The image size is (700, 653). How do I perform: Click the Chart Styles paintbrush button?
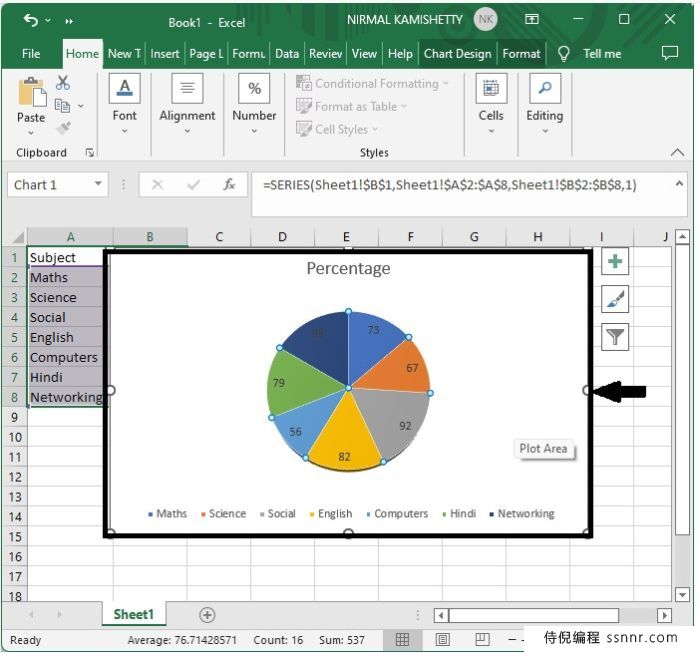tap(615, 299)
